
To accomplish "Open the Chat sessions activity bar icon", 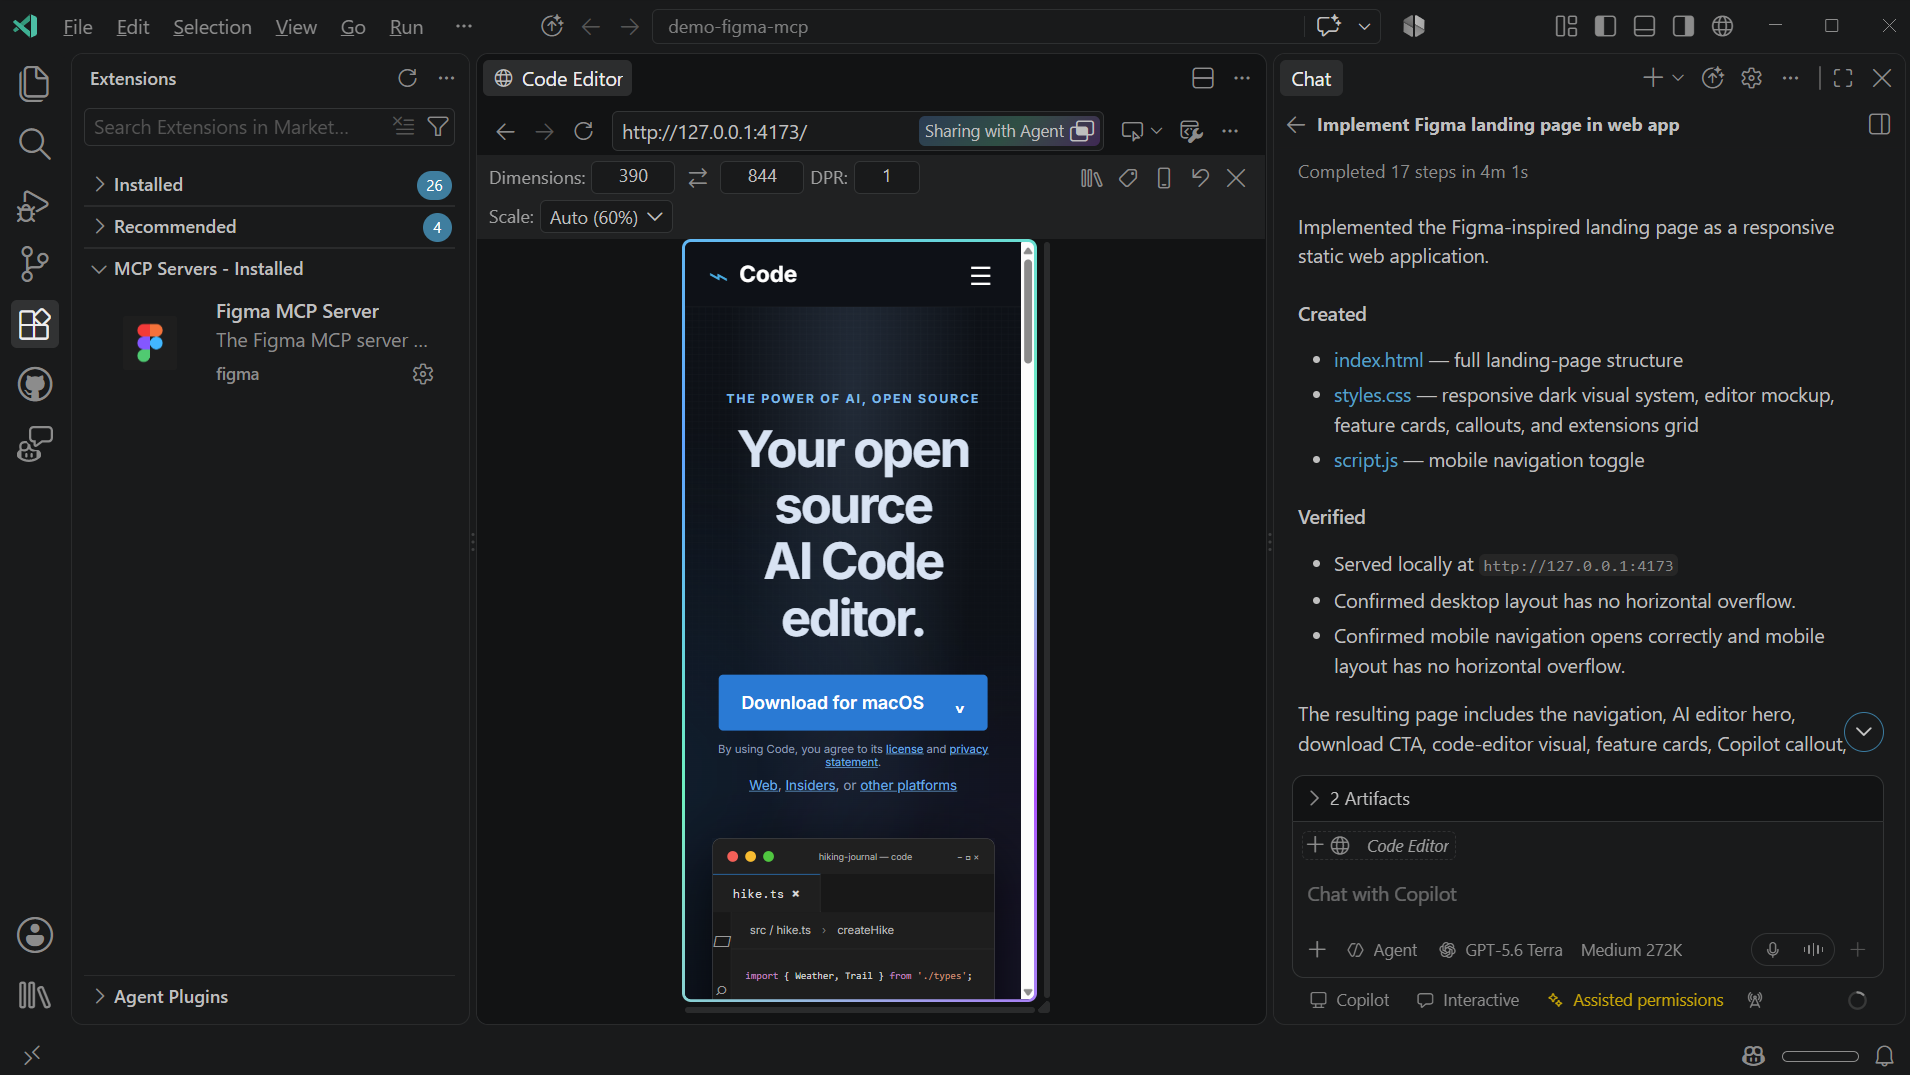I will pos(34,444).
